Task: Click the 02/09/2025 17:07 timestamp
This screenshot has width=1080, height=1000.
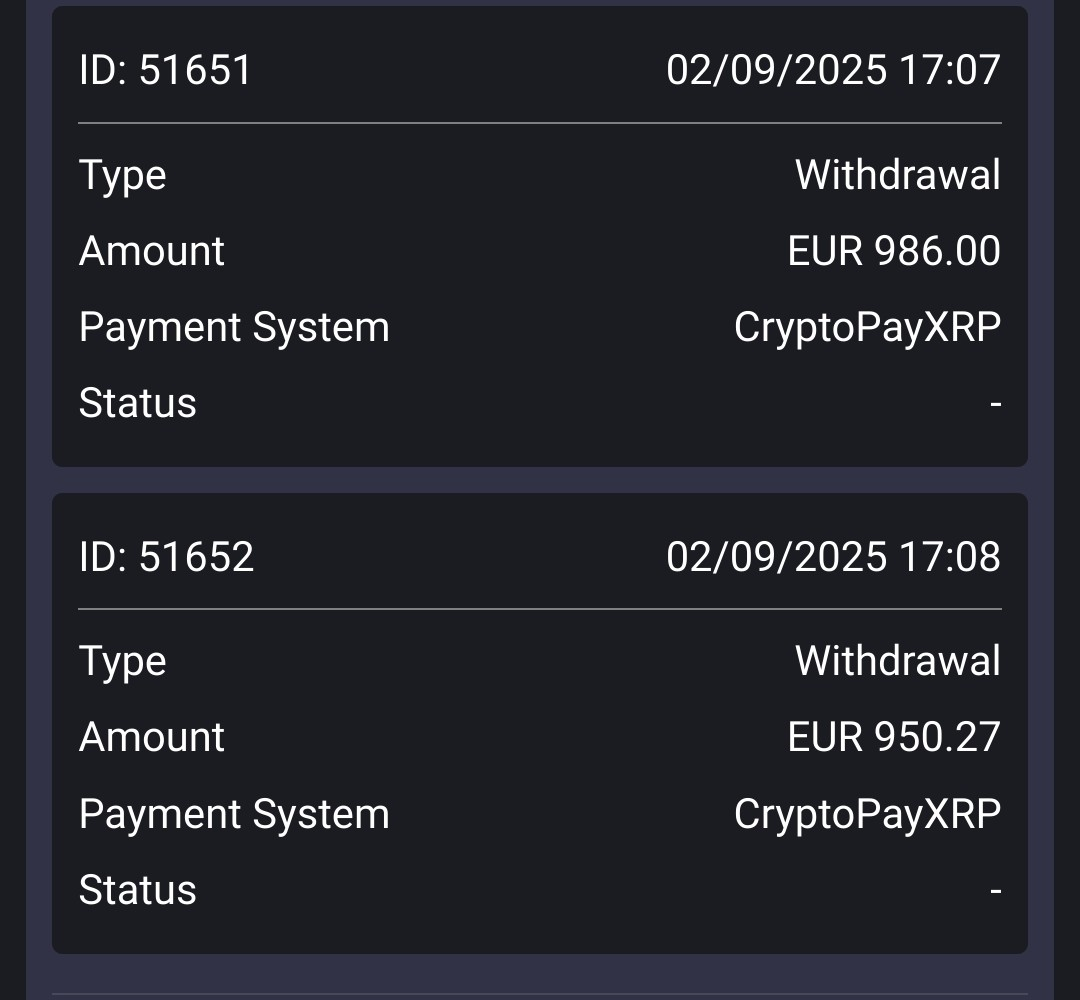Action: [x=833, y=71]
